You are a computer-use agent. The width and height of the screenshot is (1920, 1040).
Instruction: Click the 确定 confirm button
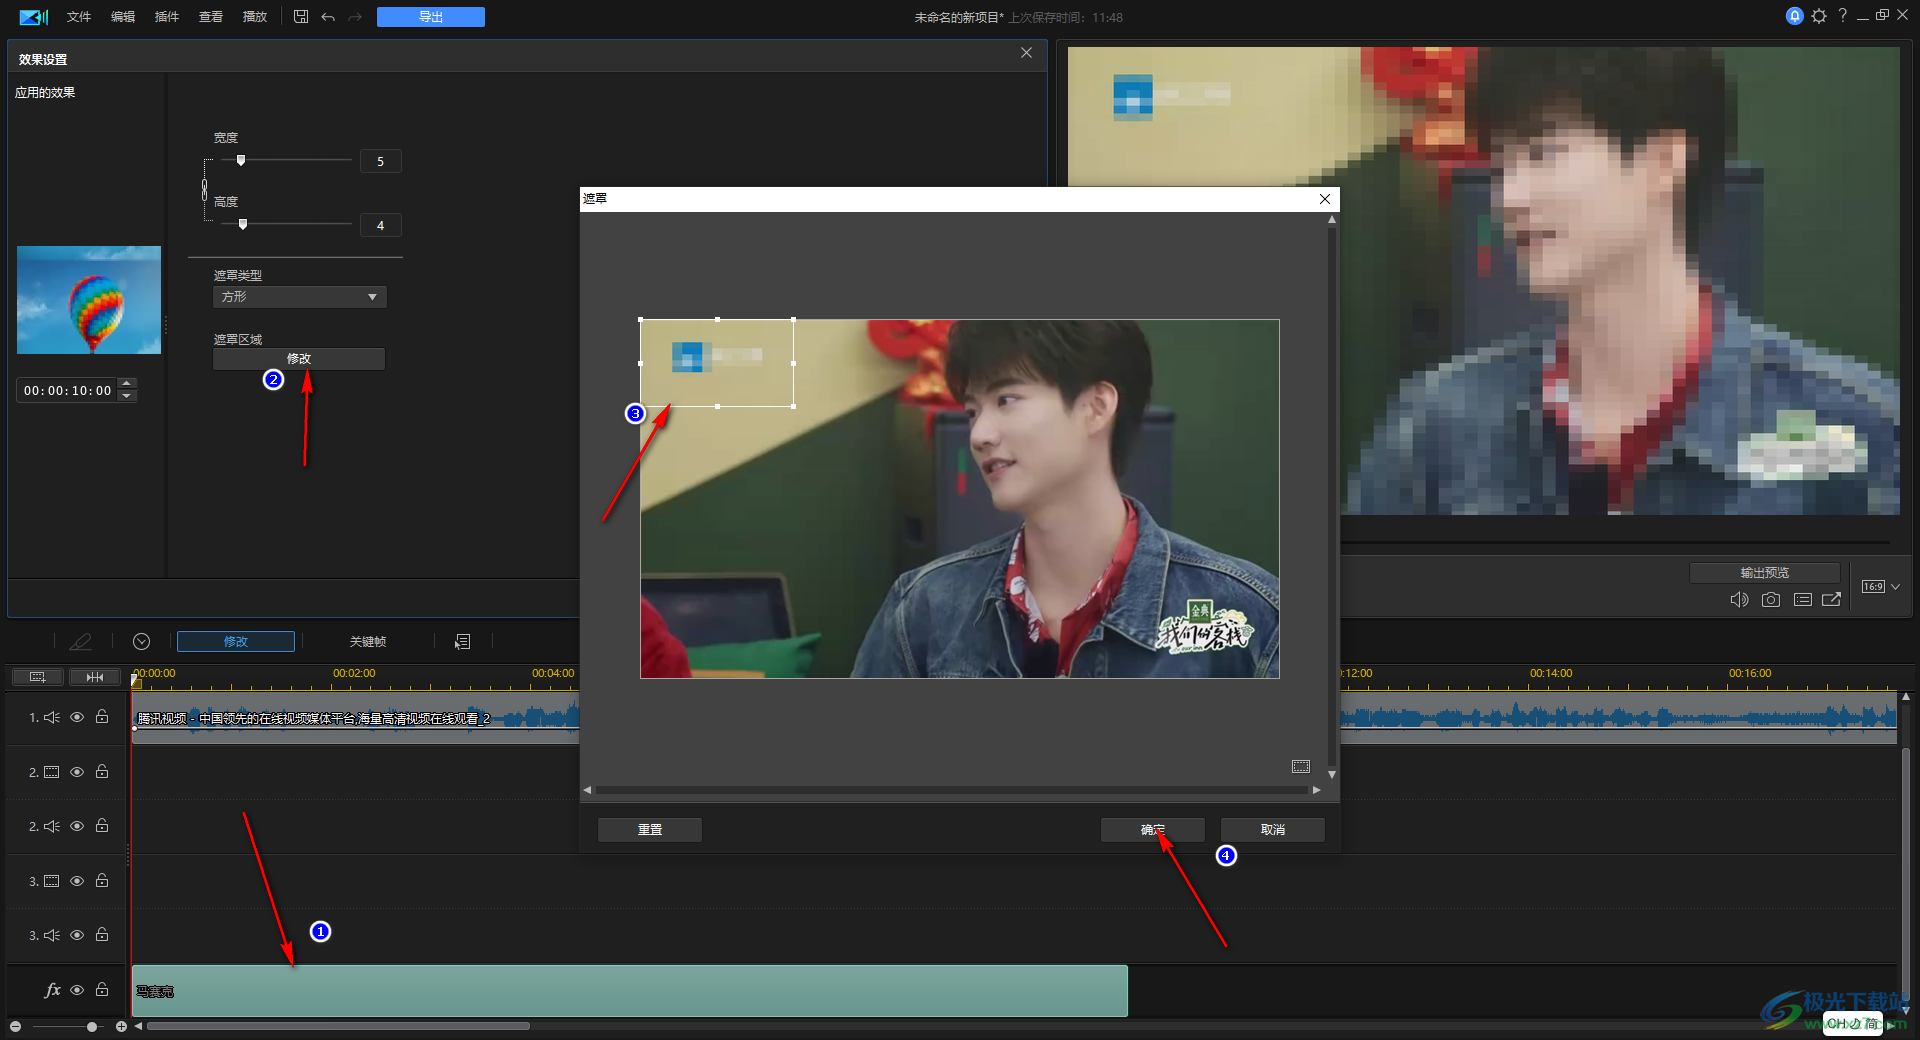click(x=1153, y=830)
